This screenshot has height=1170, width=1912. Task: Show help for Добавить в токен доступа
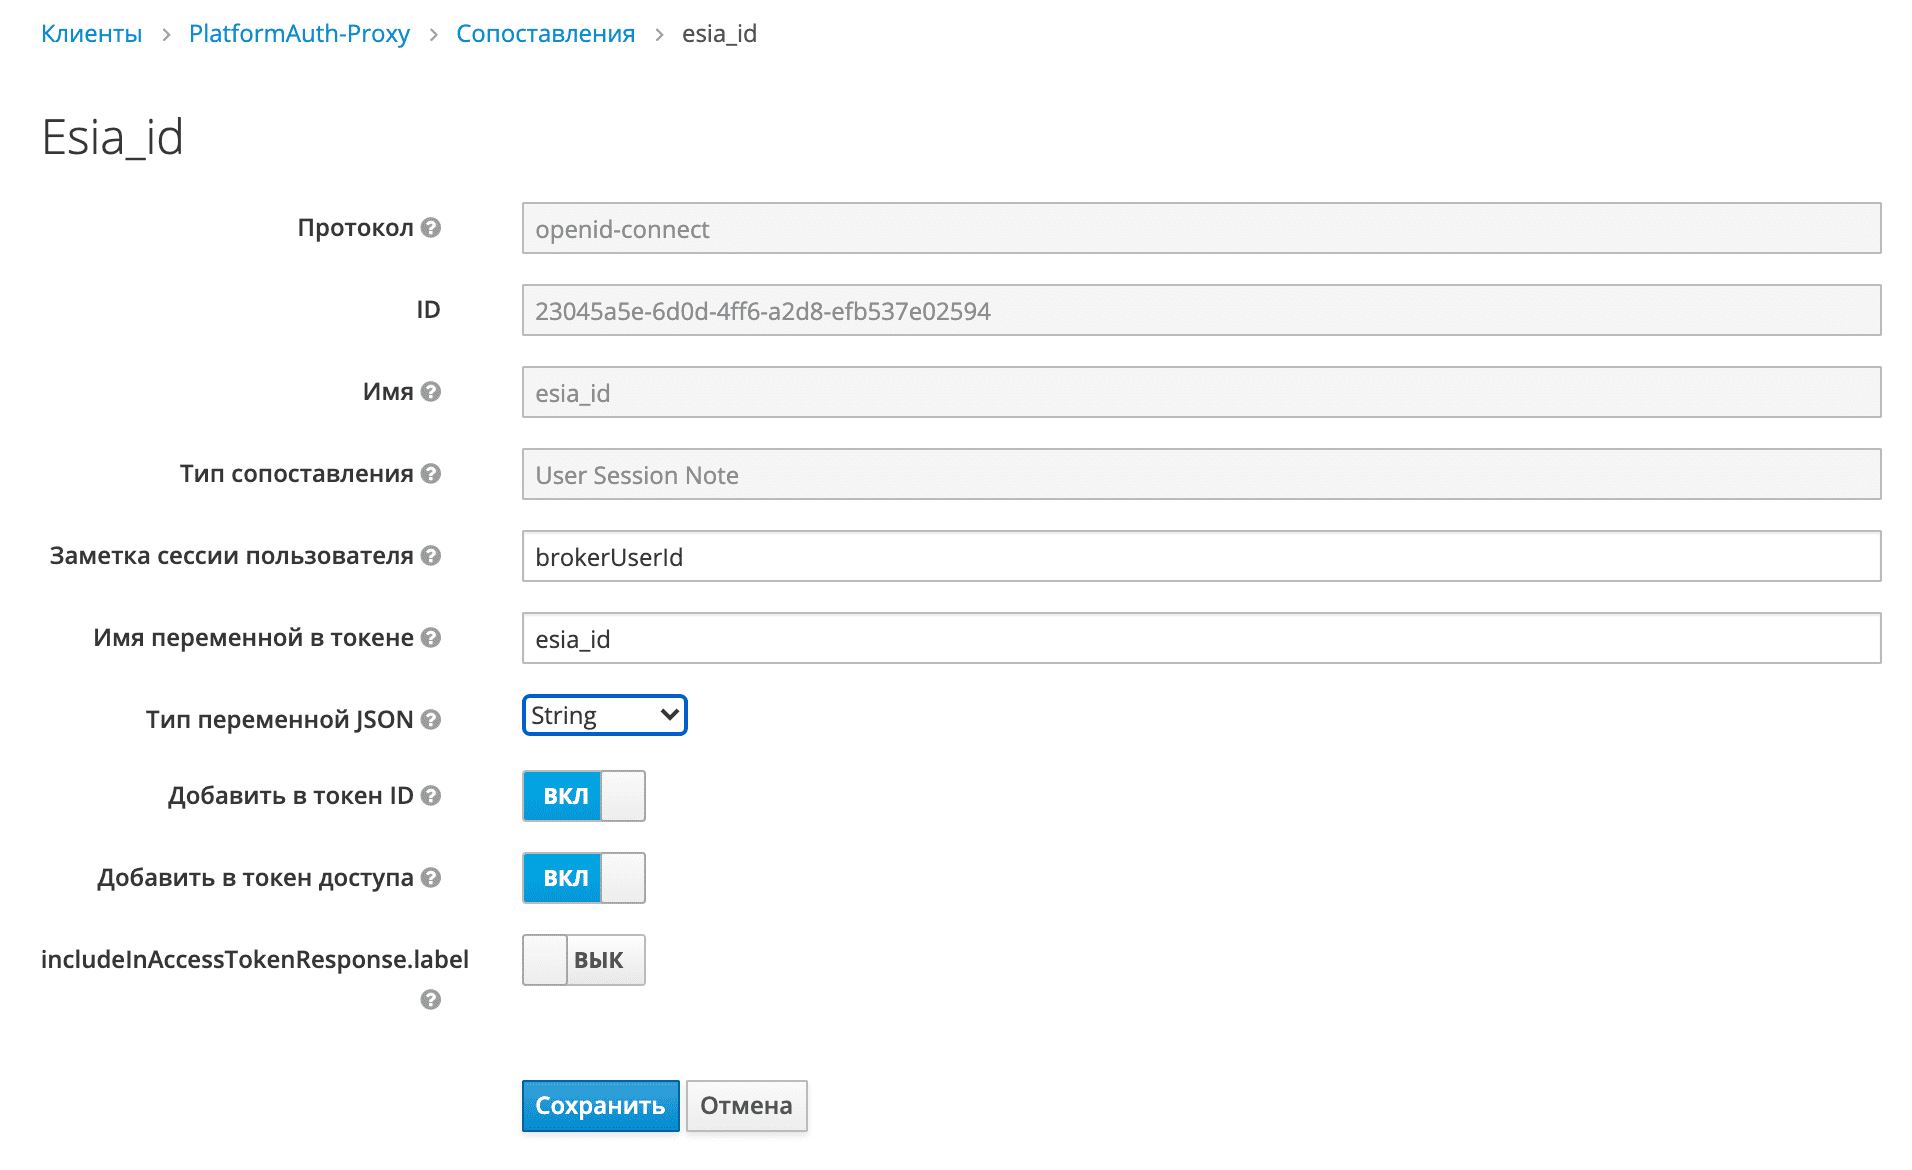tap(432, 877)
